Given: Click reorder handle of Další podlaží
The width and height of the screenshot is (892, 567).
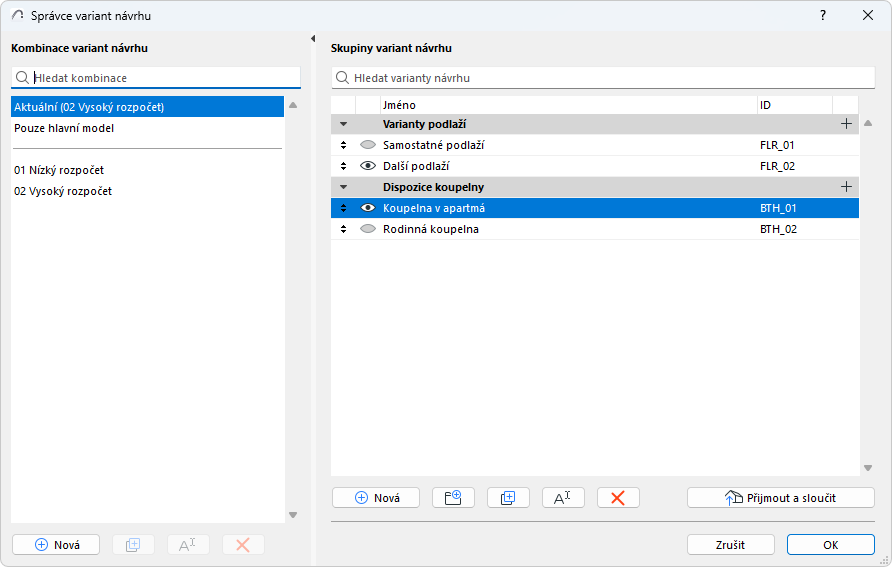Looking at the screenshot, I should tap(344, 166).
